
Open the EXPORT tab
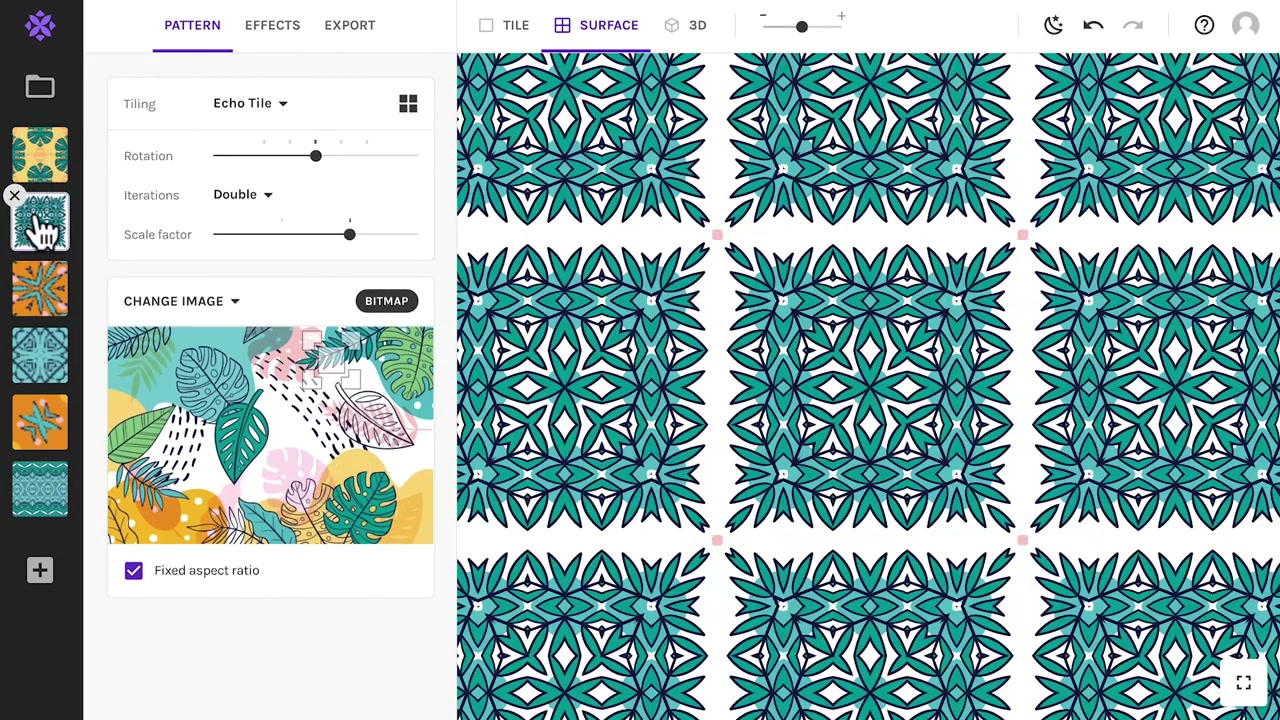click(x=350, y=25)
